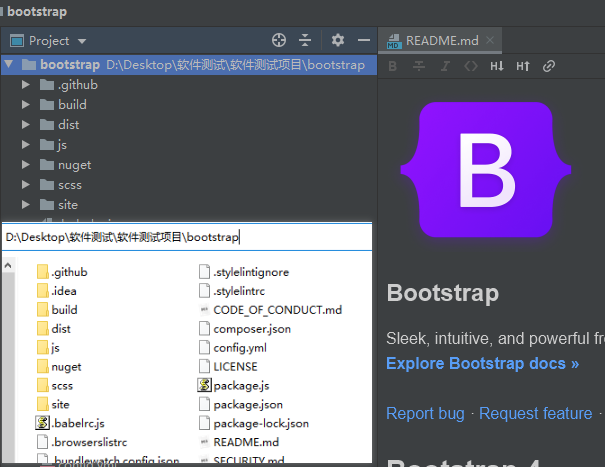Click the increase header level icon
The width and height of the screenshot is (605, 467).
coord(523,66)
